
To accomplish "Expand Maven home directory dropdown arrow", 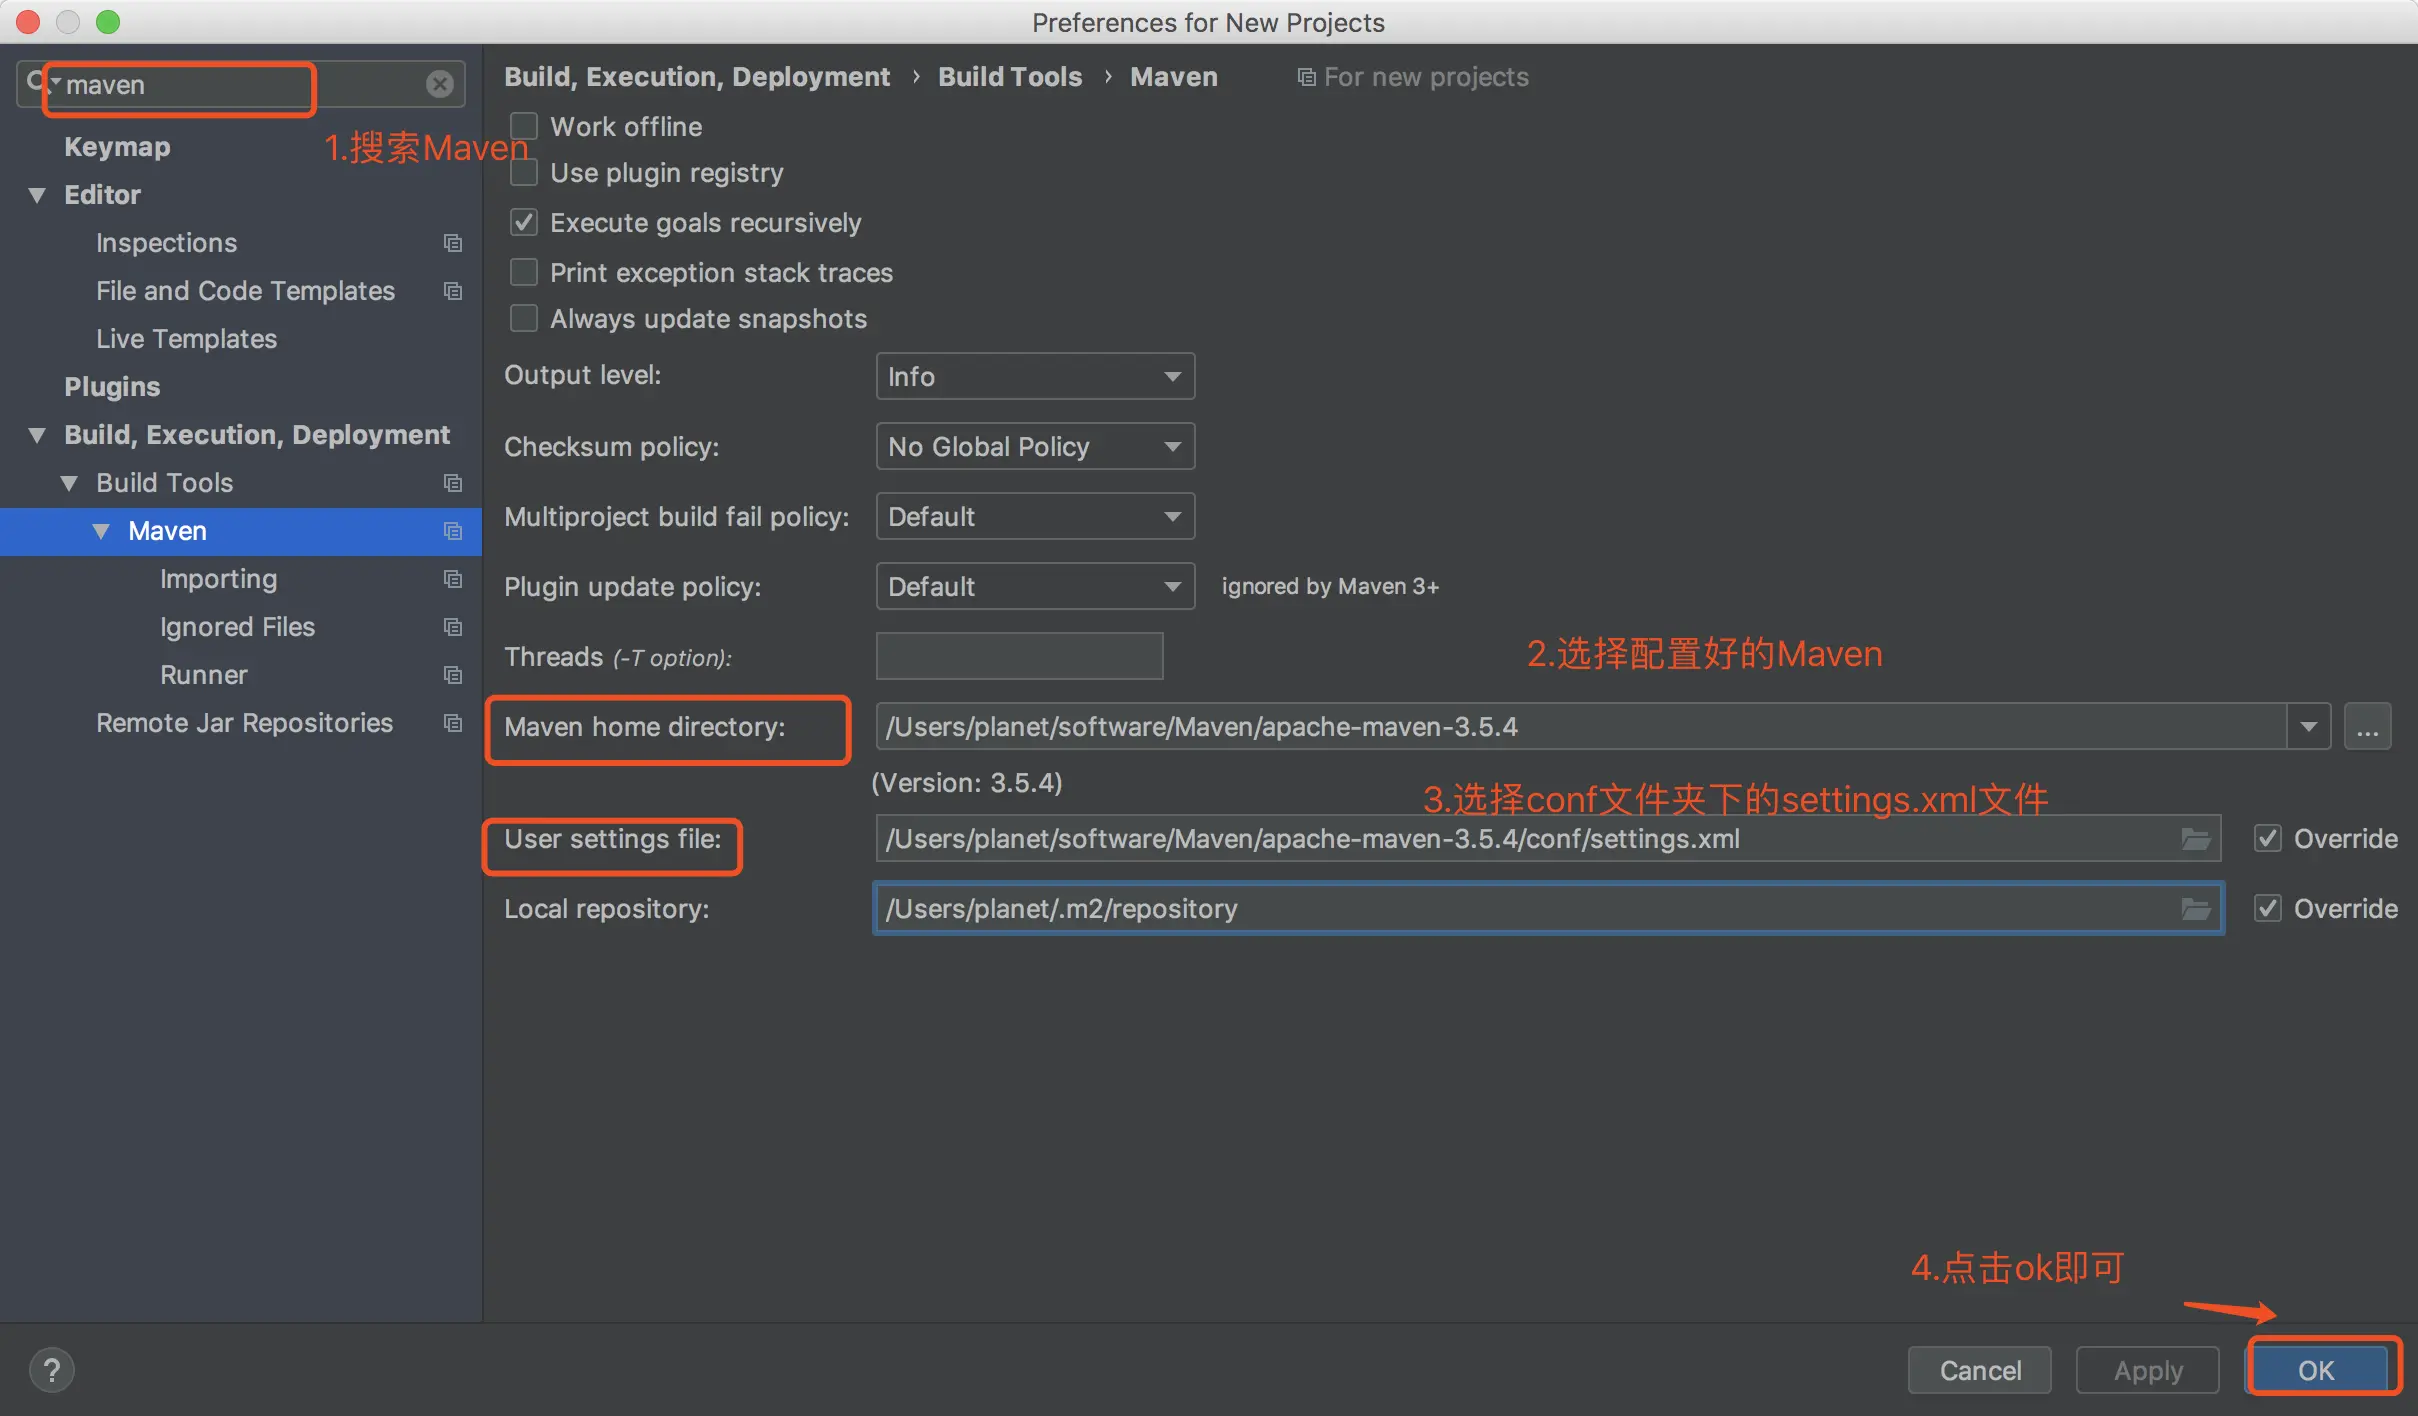I will tap(2308, 727).
